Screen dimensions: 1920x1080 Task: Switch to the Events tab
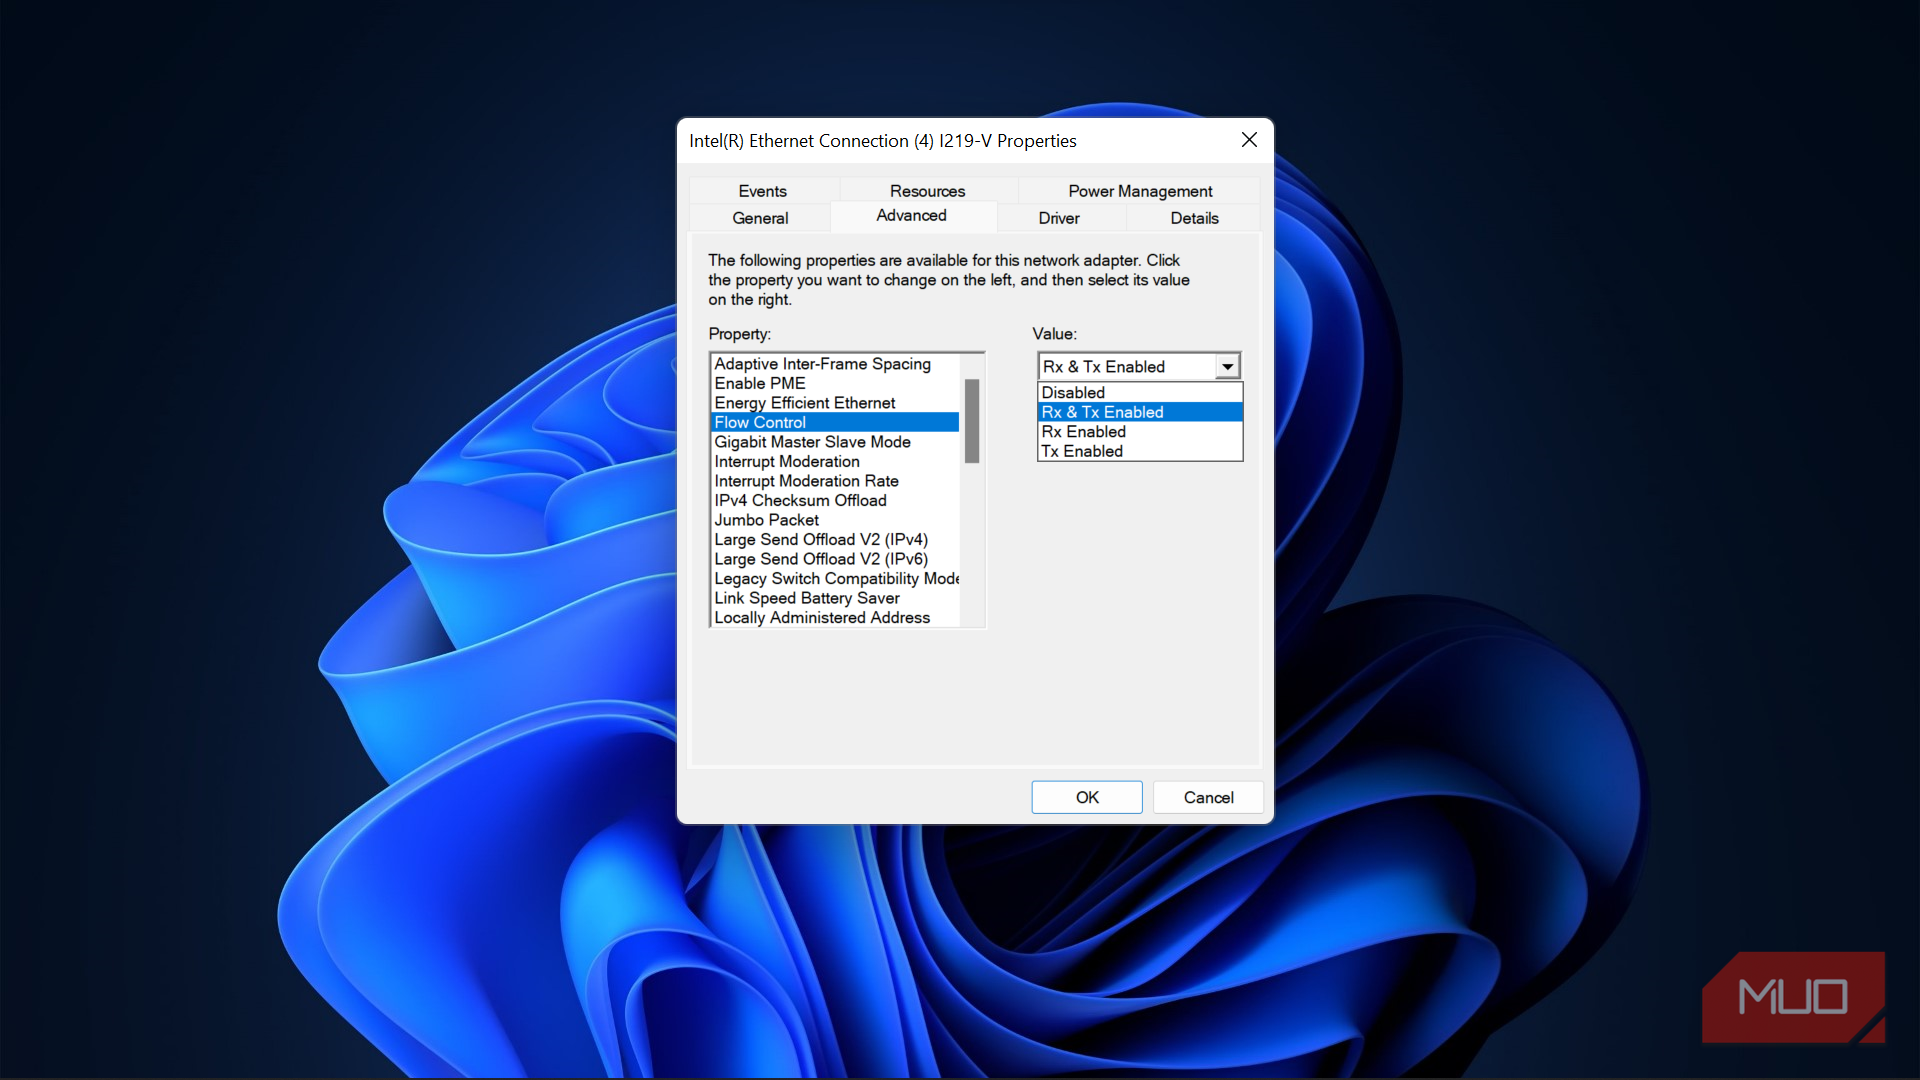click(x=763, y=191)
